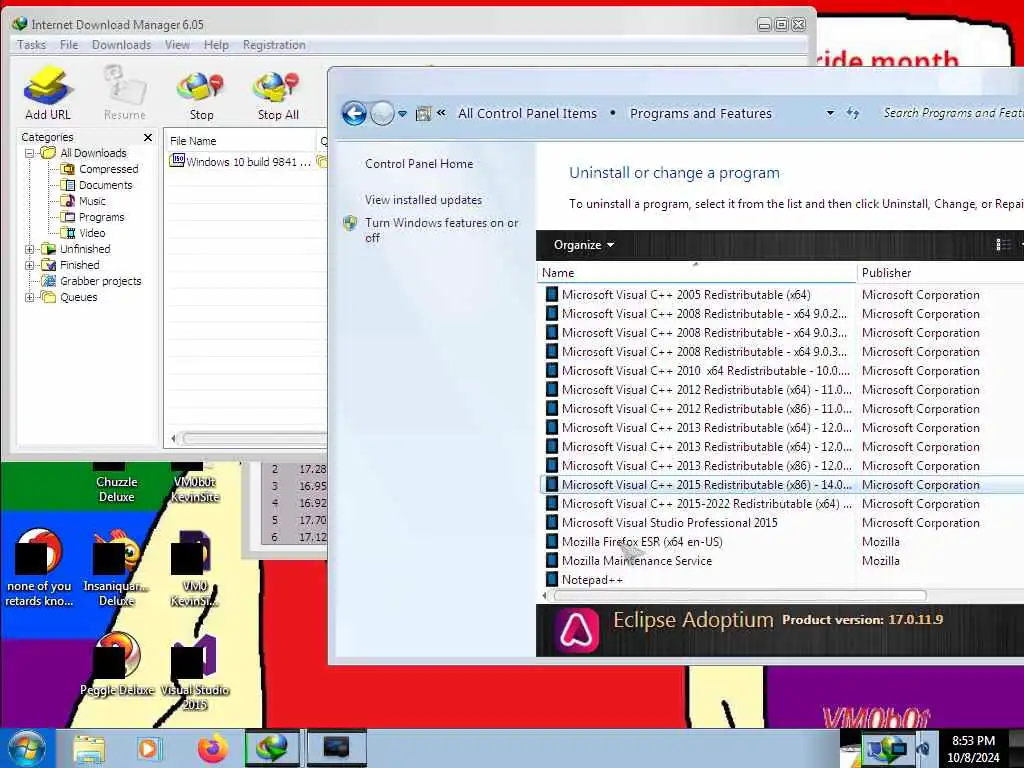
Task: Click the breadcrumb overflow chevron
Action: pos(441,113)
